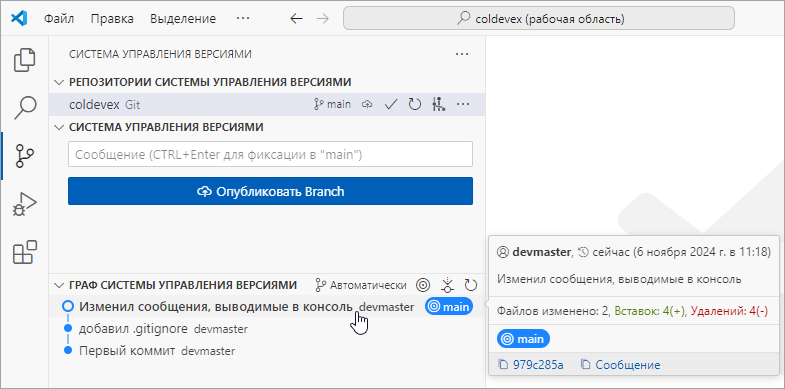The height and width of the screenshot is (389, 785).
Task: Refresh the source control graph
Action: point(471,285)
